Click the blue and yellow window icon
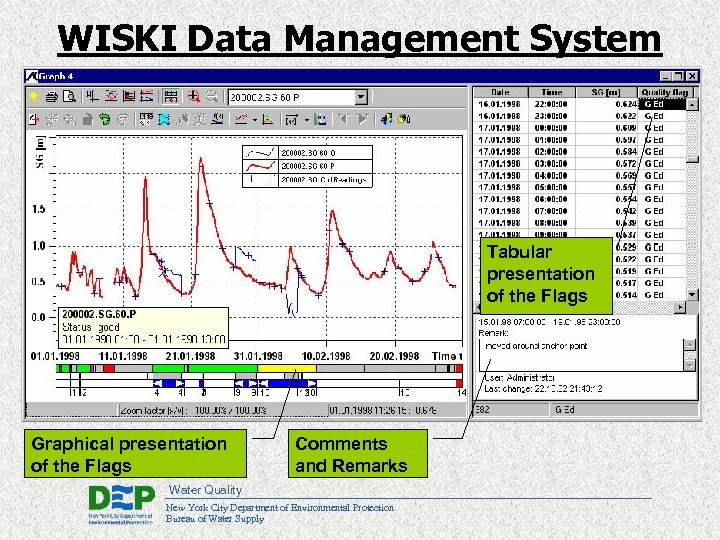 (386, 120)
